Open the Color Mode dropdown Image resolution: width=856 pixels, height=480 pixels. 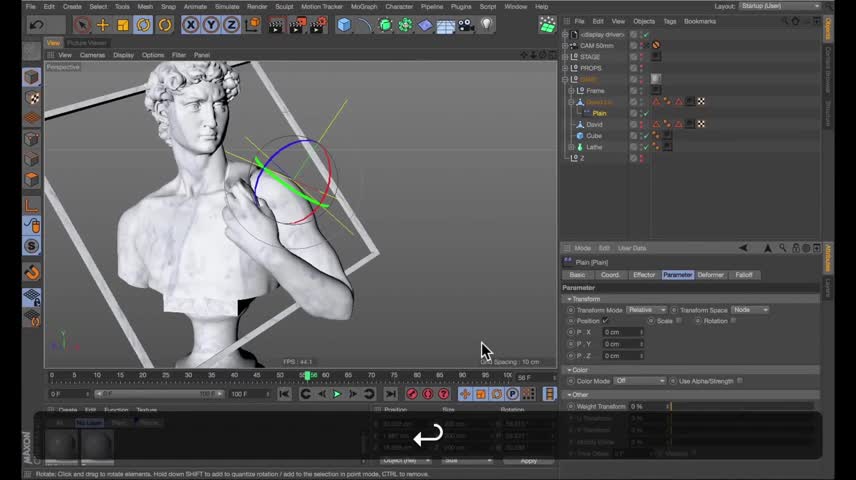(639, 381)
